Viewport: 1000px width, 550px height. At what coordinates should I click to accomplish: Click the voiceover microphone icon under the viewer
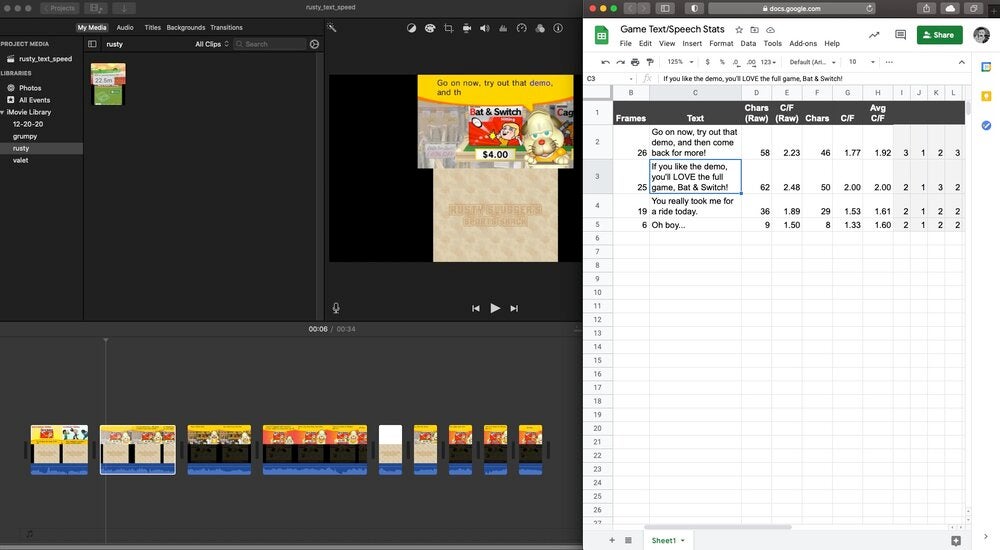coord(336,308)
